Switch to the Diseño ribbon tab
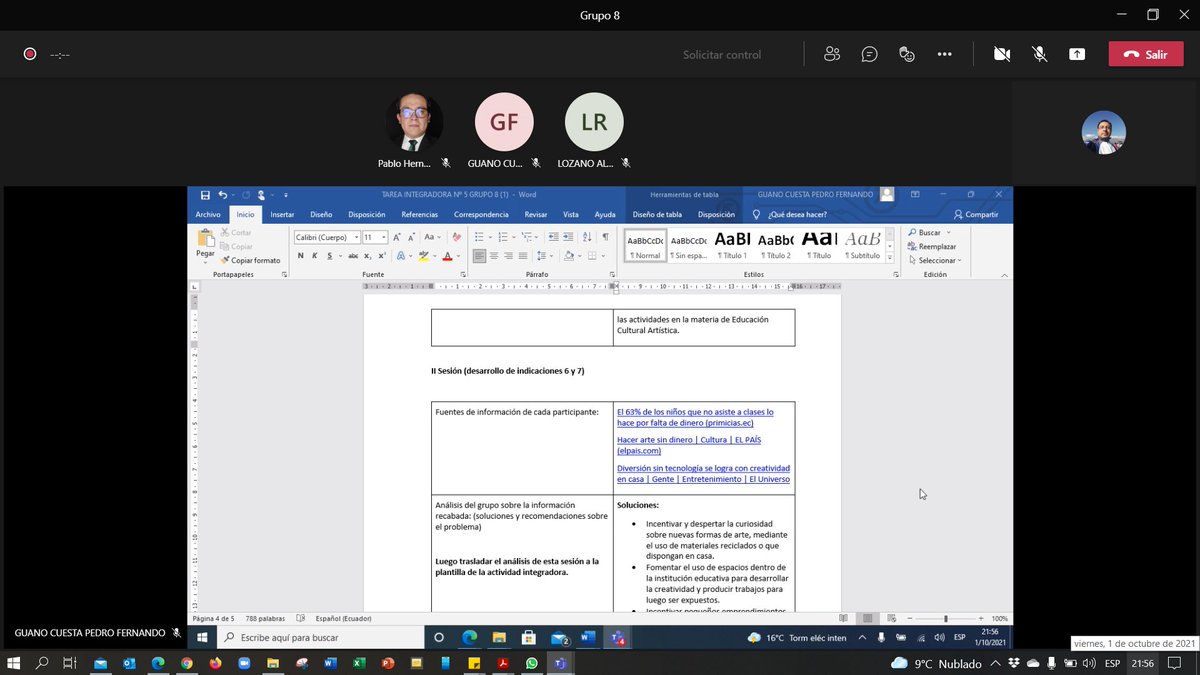The image size is (1200, 675). point(321,214)
